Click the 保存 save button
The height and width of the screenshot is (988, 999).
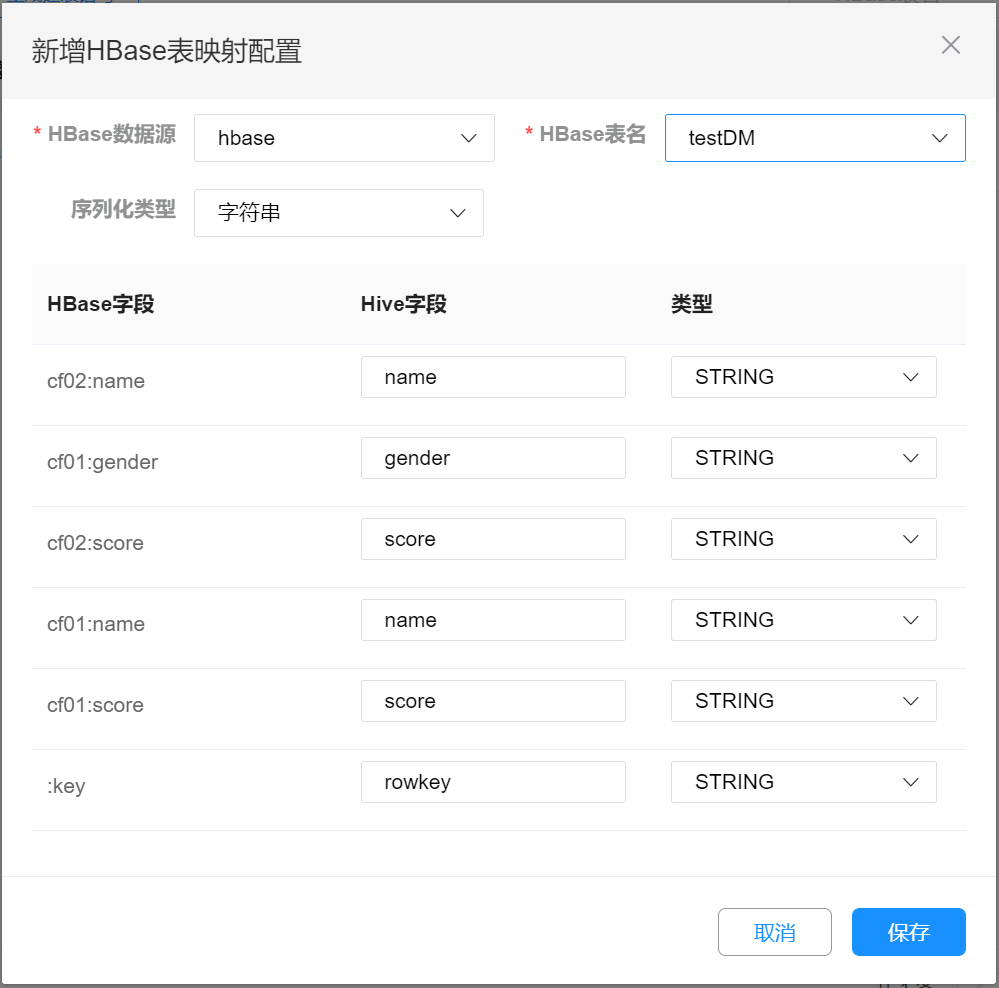pyautogui.click(x=908, y=932)
